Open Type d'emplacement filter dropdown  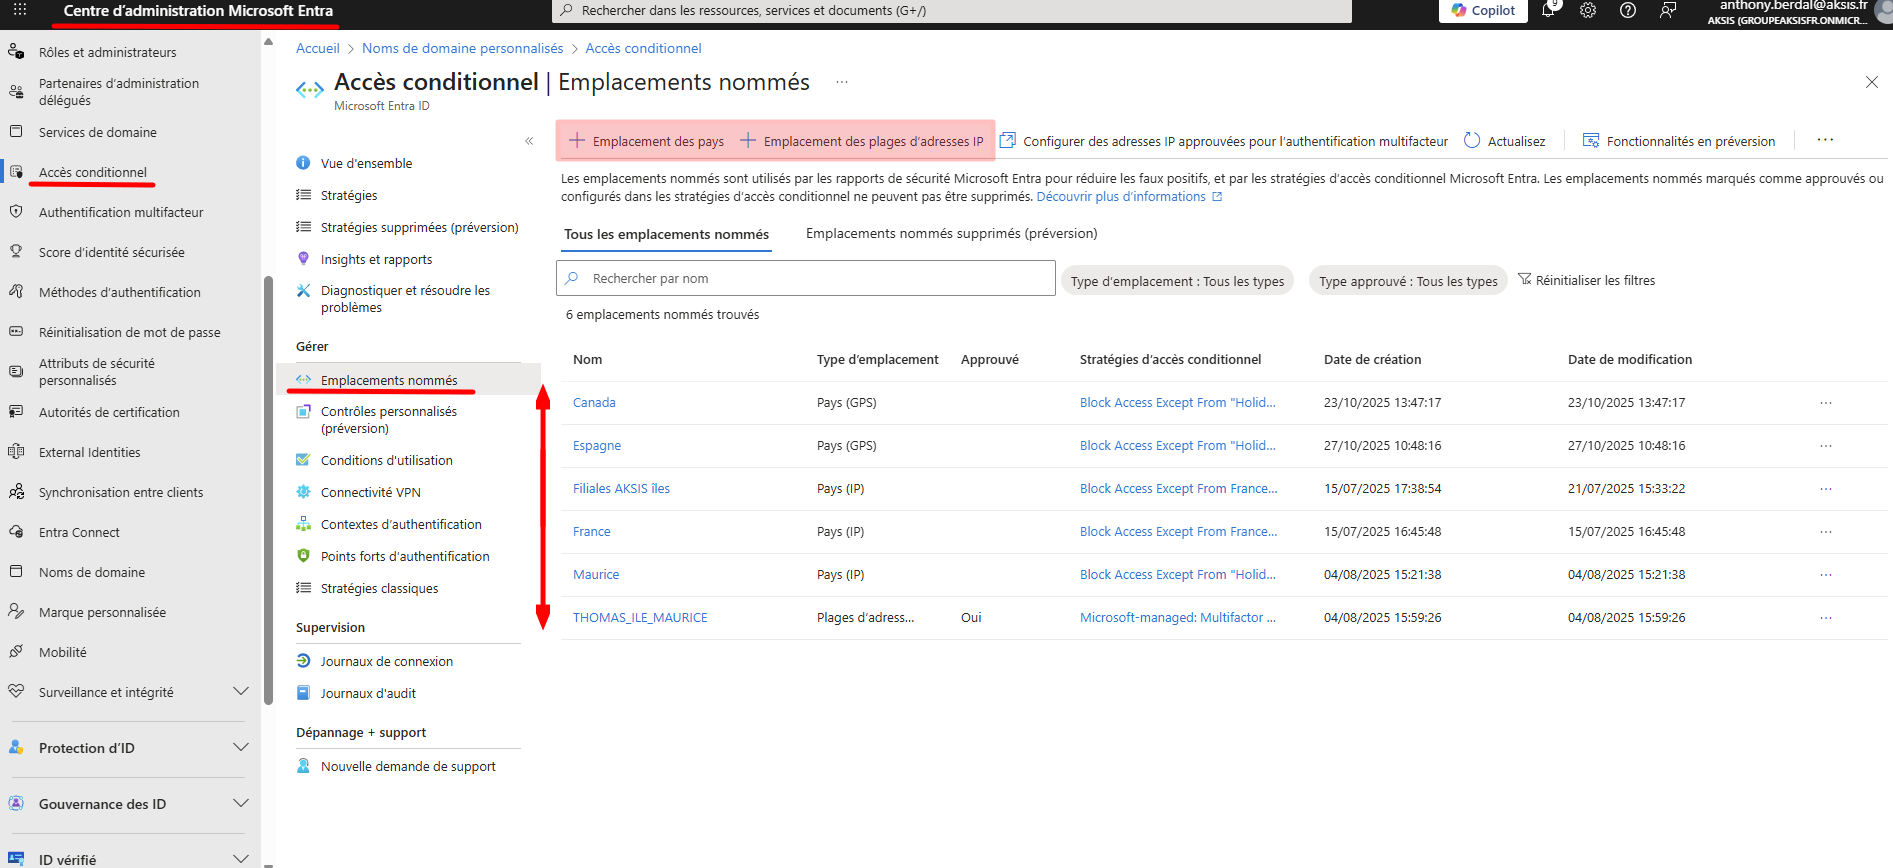click(x=1178, y=281)
